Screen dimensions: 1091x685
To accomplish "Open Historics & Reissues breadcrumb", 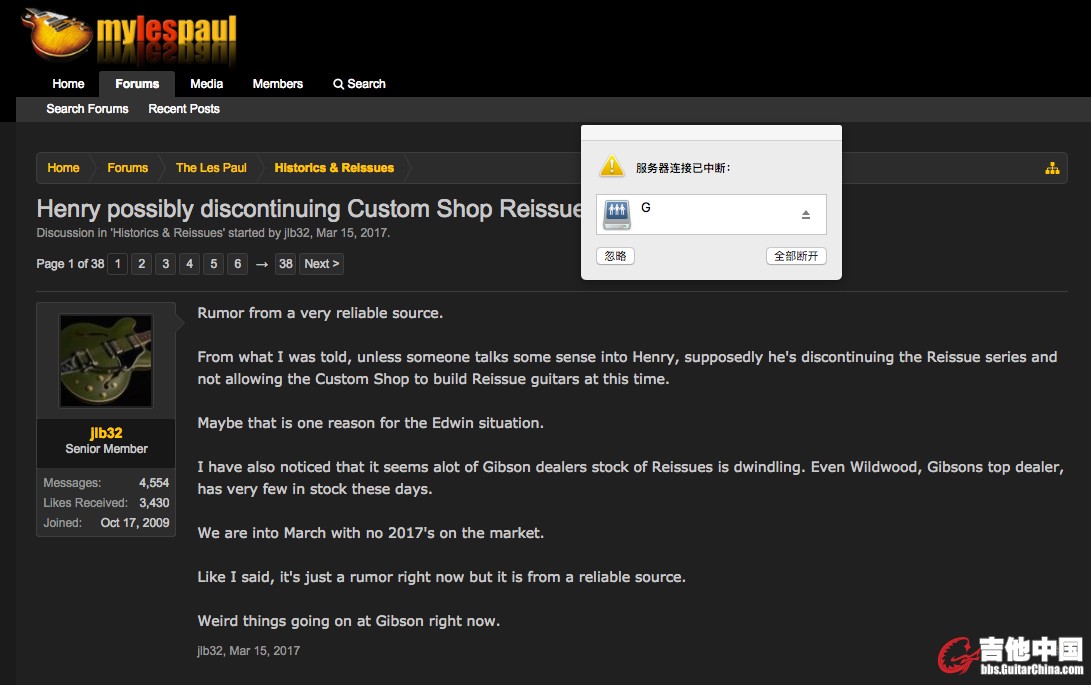I will click(x=334, y=168).
